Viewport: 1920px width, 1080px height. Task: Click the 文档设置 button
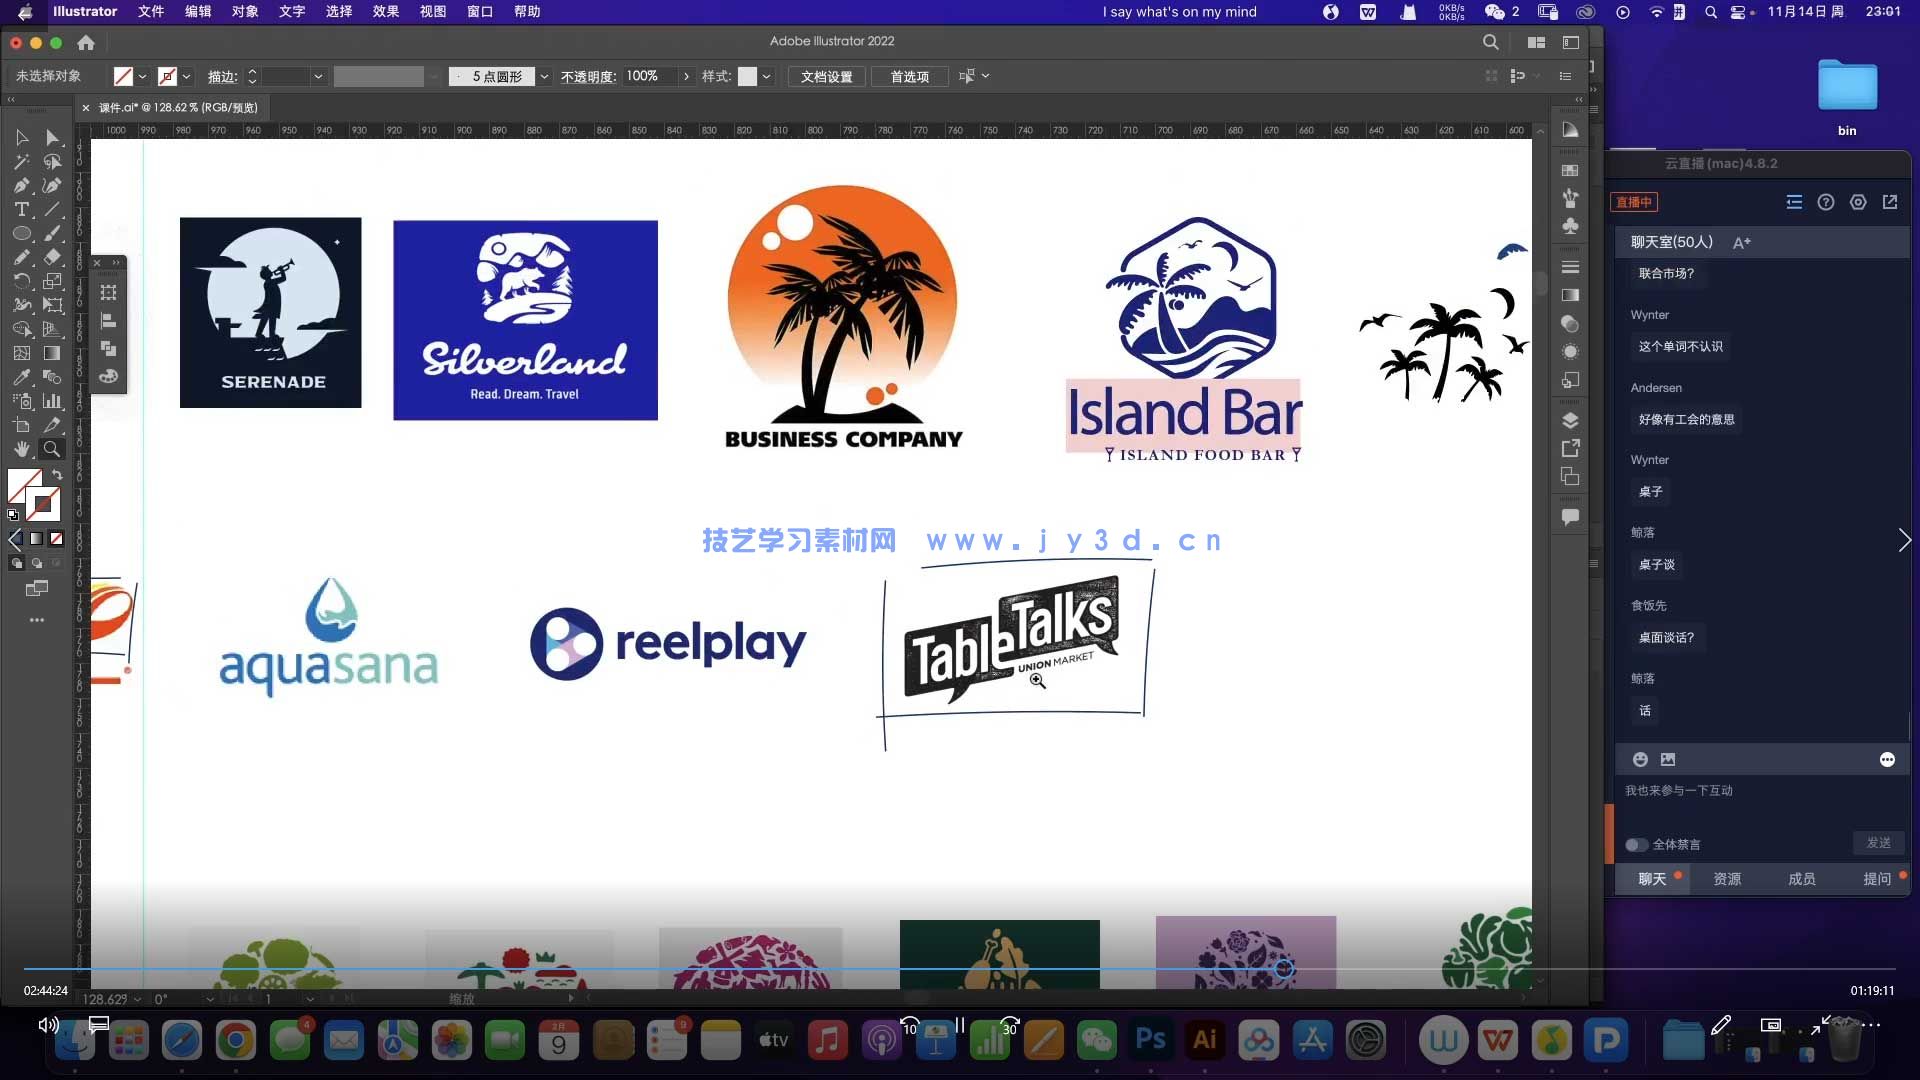coord(826,76)
